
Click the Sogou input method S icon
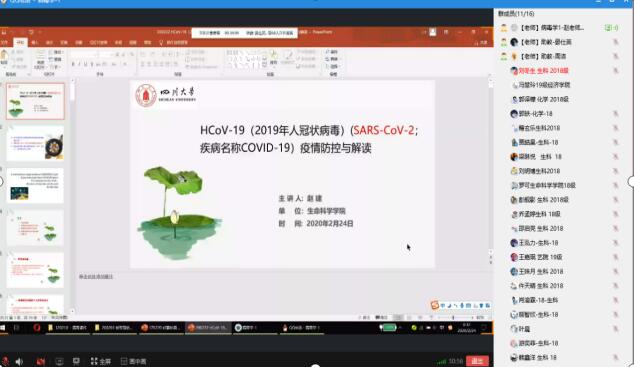click(435, 305)
